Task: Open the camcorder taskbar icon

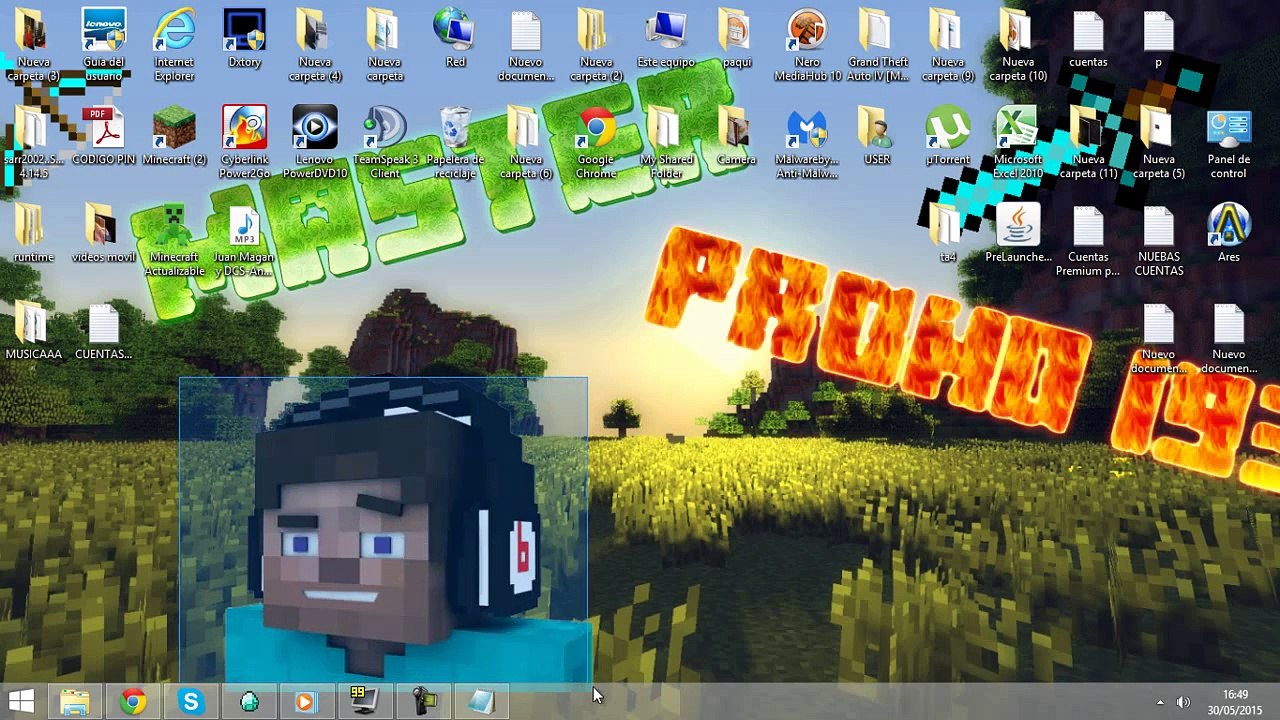Action: tap(422, 702)
